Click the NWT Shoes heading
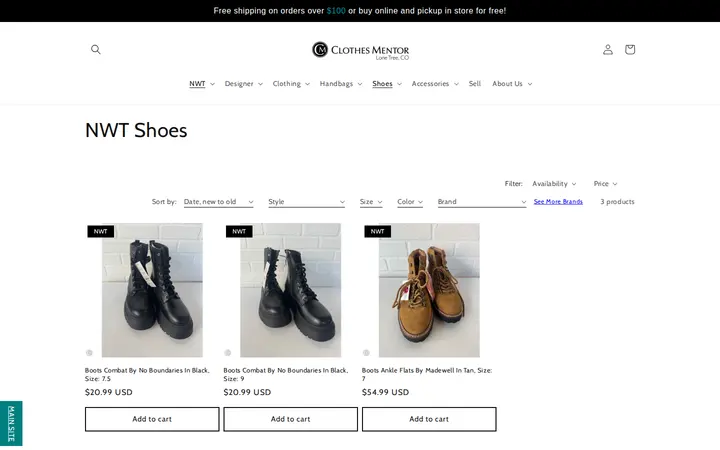 (136, 130)
